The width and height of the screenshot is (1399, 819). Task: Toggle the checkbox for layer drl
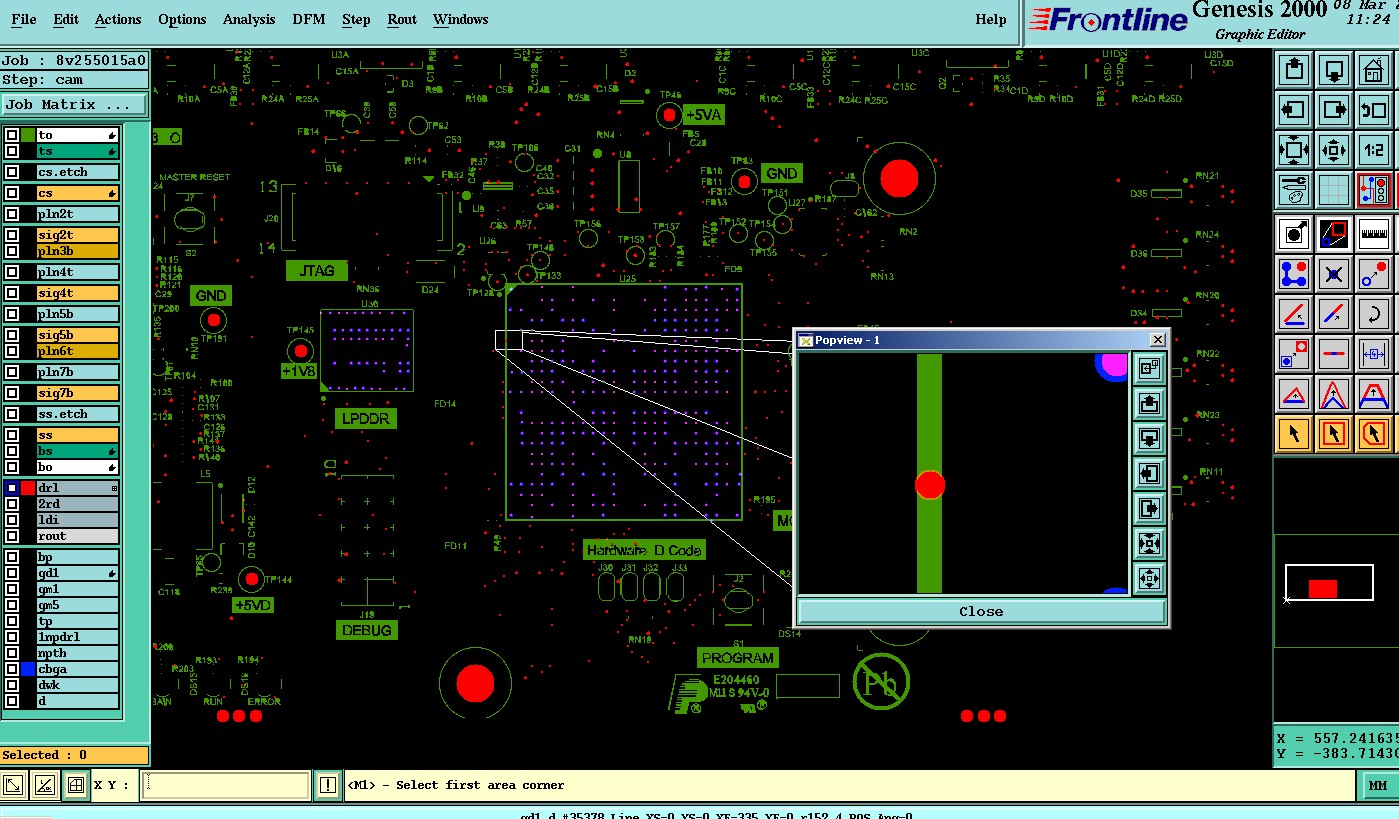pos(12,488)
